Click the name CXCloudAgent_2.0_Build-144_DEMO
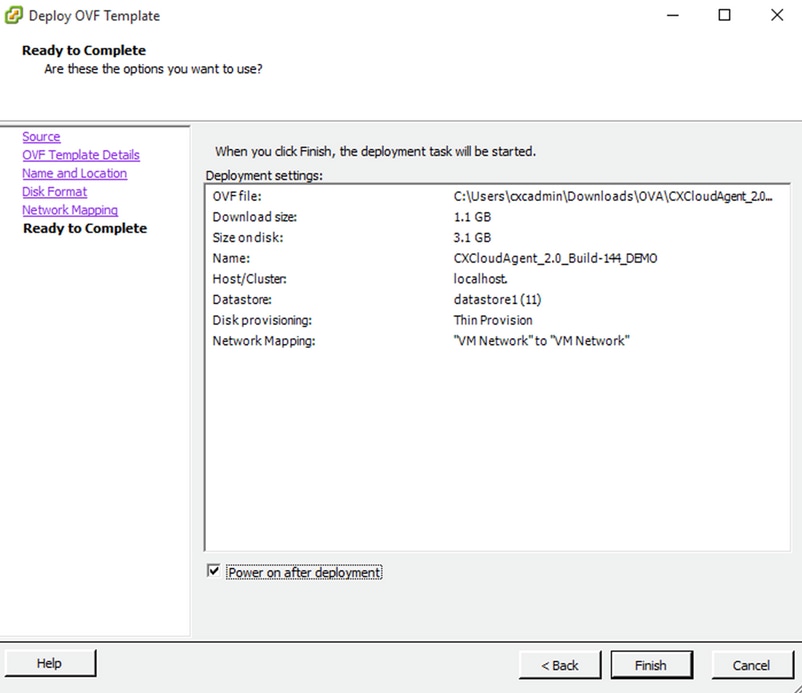Viewport: 802px width, 693px height. click(x=555, y=258)
